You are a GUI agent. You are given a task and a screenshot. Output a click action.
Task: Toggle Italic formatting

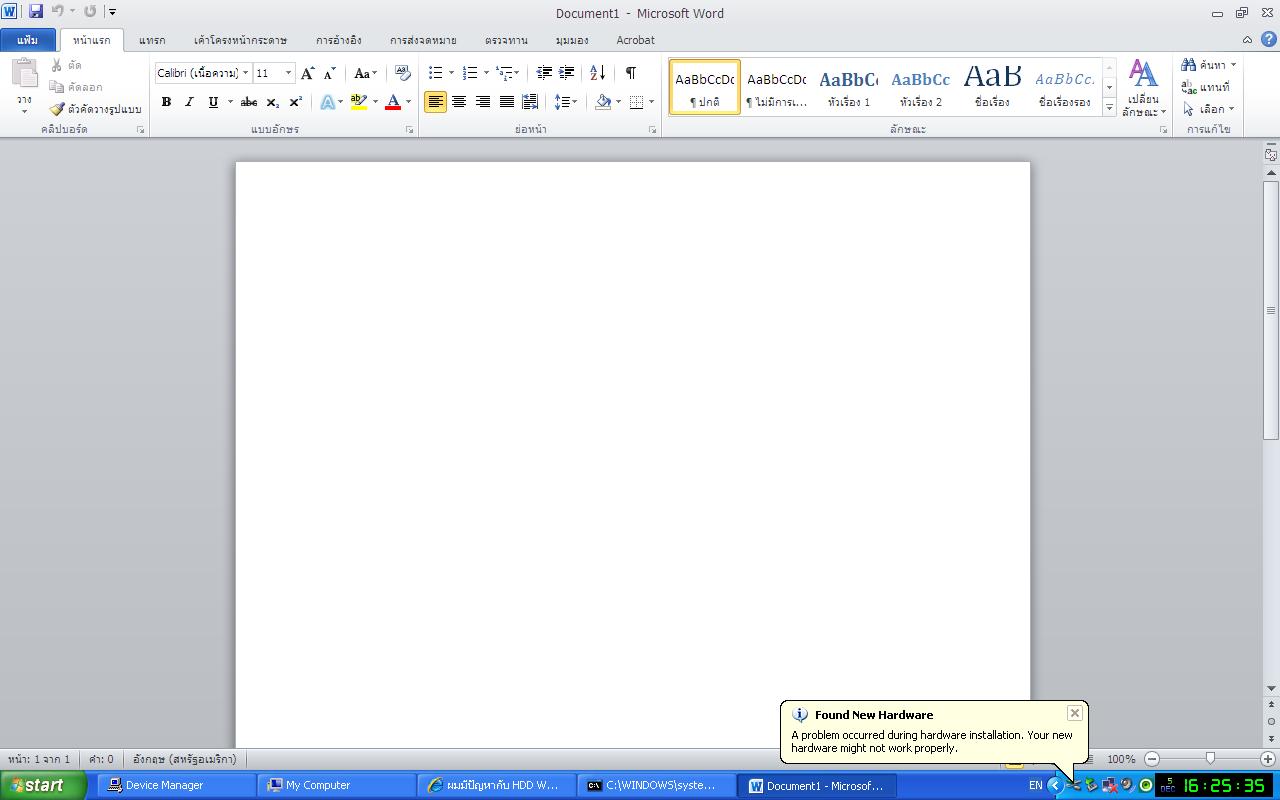pyautogui.click(x=189, y=102)
